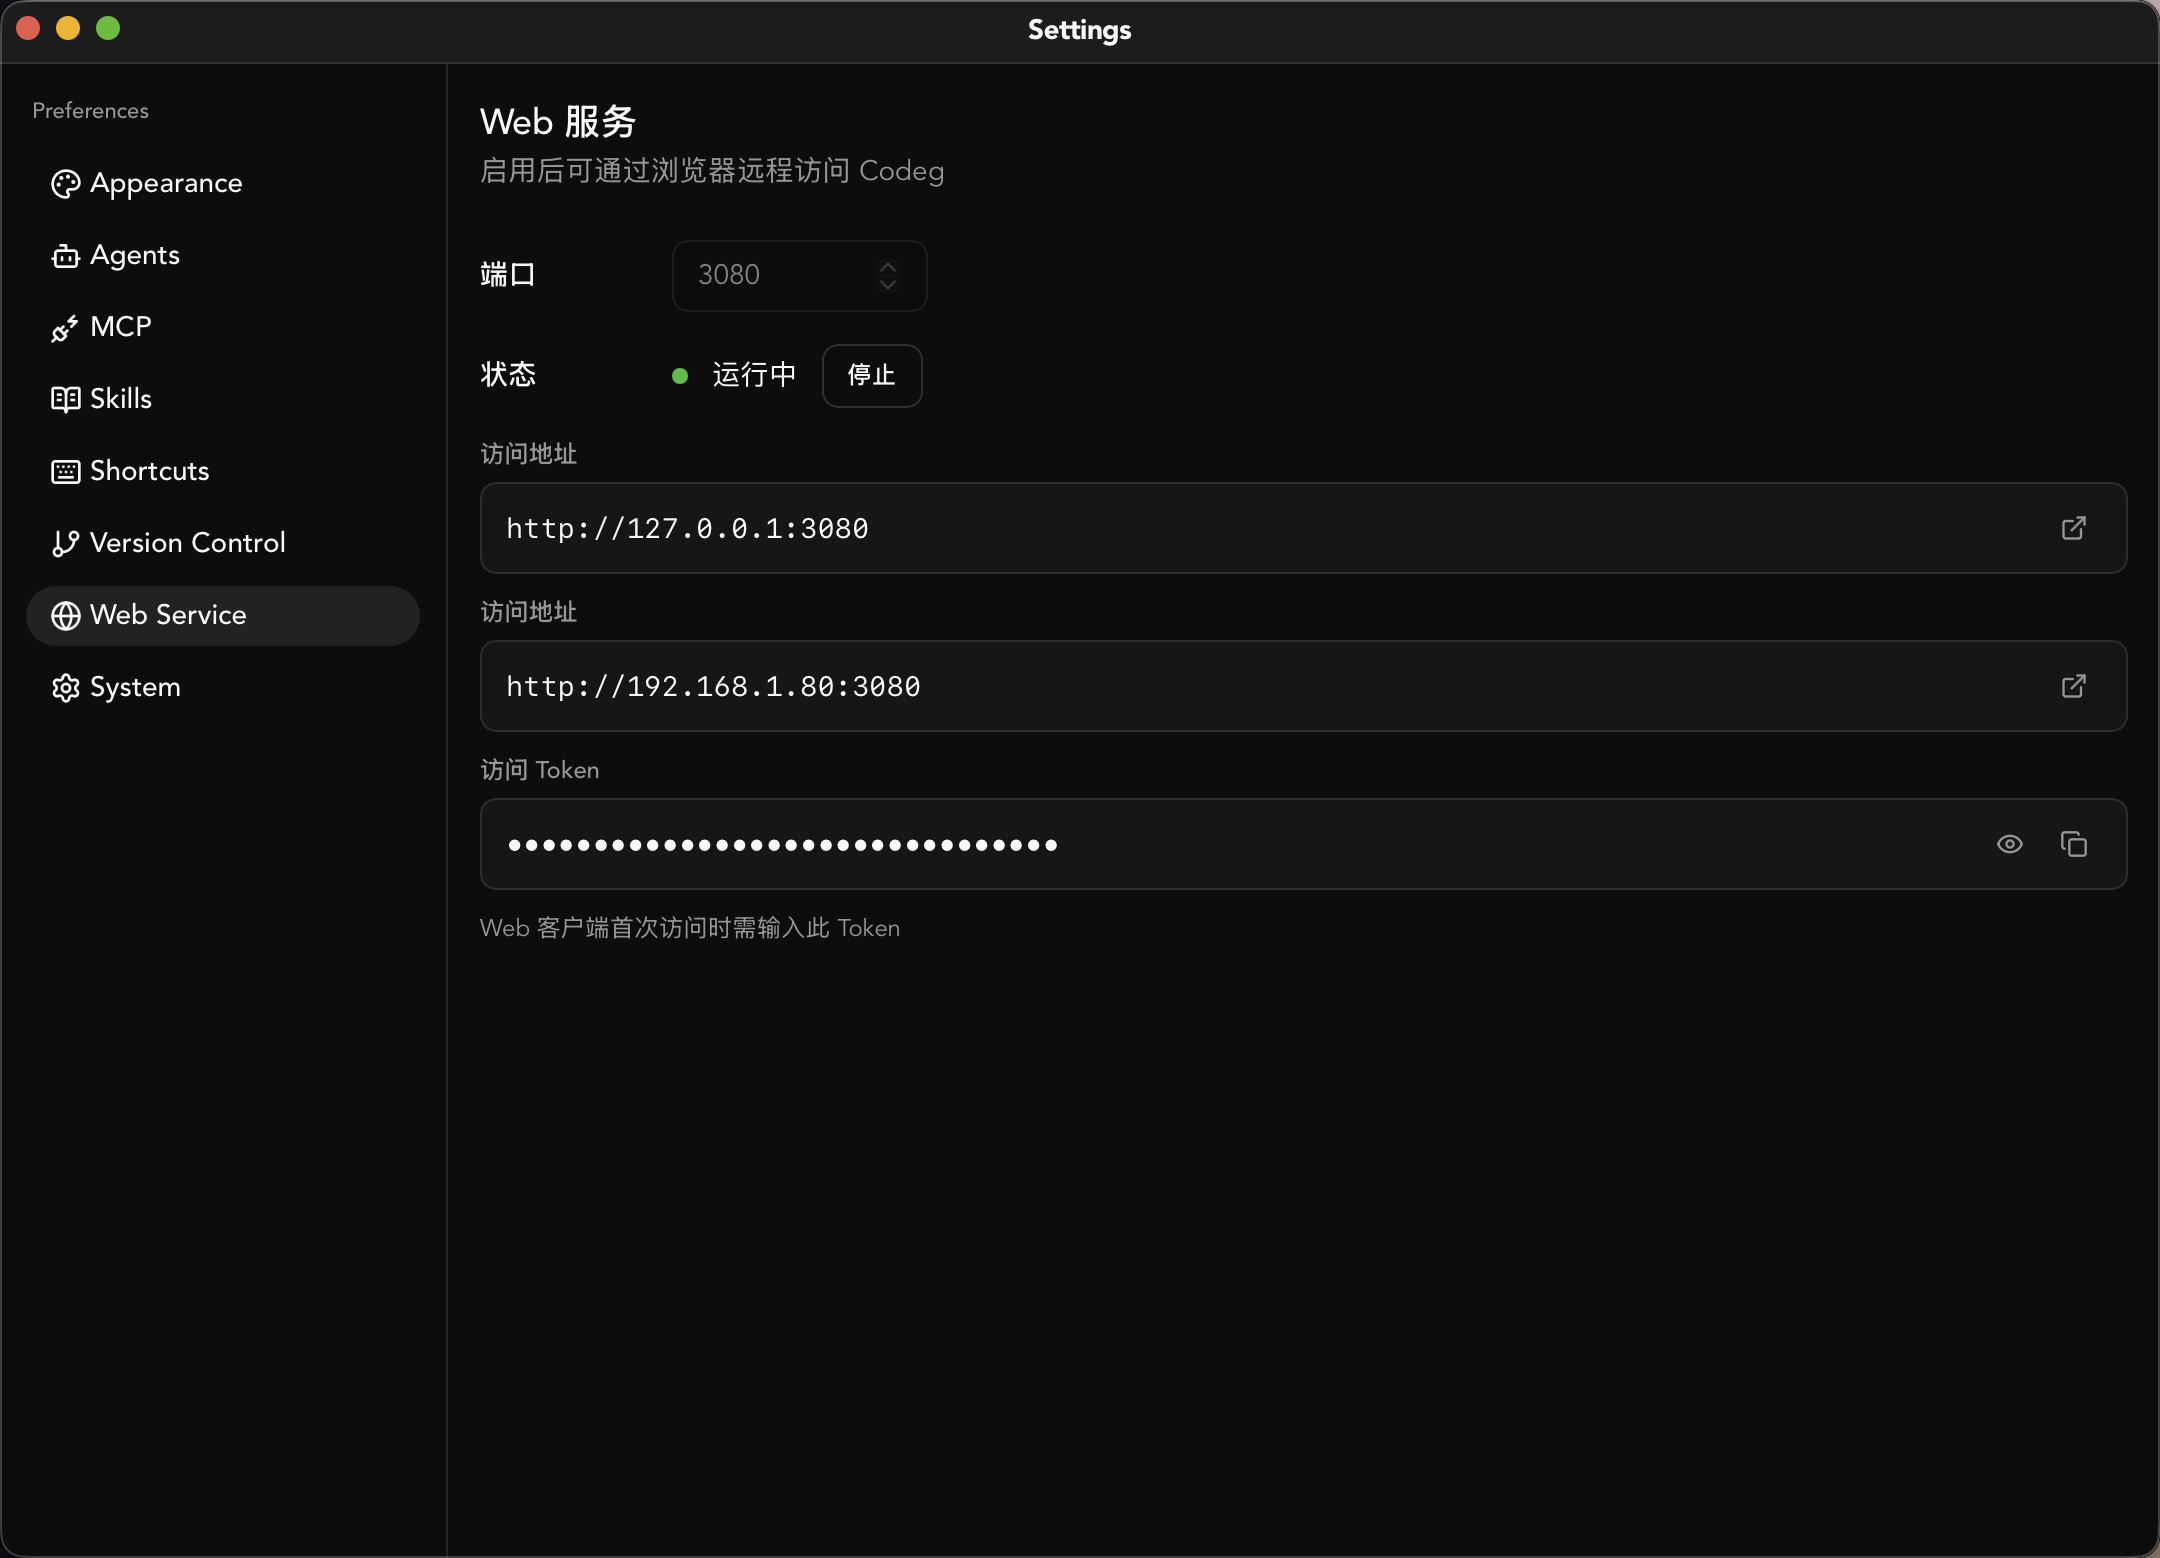Go to the Agents settings section
The height and width of the screenshot is (1558, 2160).
pos(222,256)
